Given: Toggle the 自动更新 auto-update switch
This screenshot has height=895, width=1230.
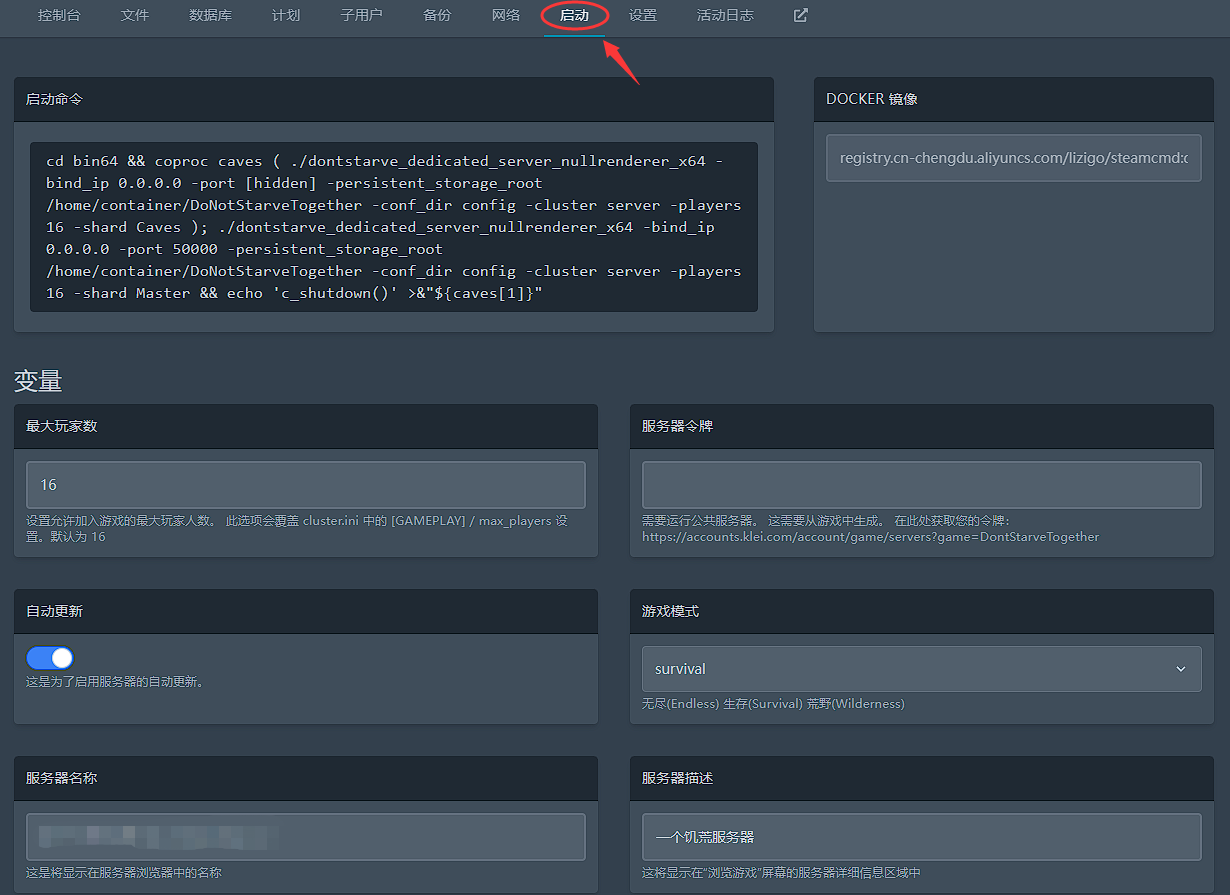Looking at the screenshot, I should coord(50,657).
